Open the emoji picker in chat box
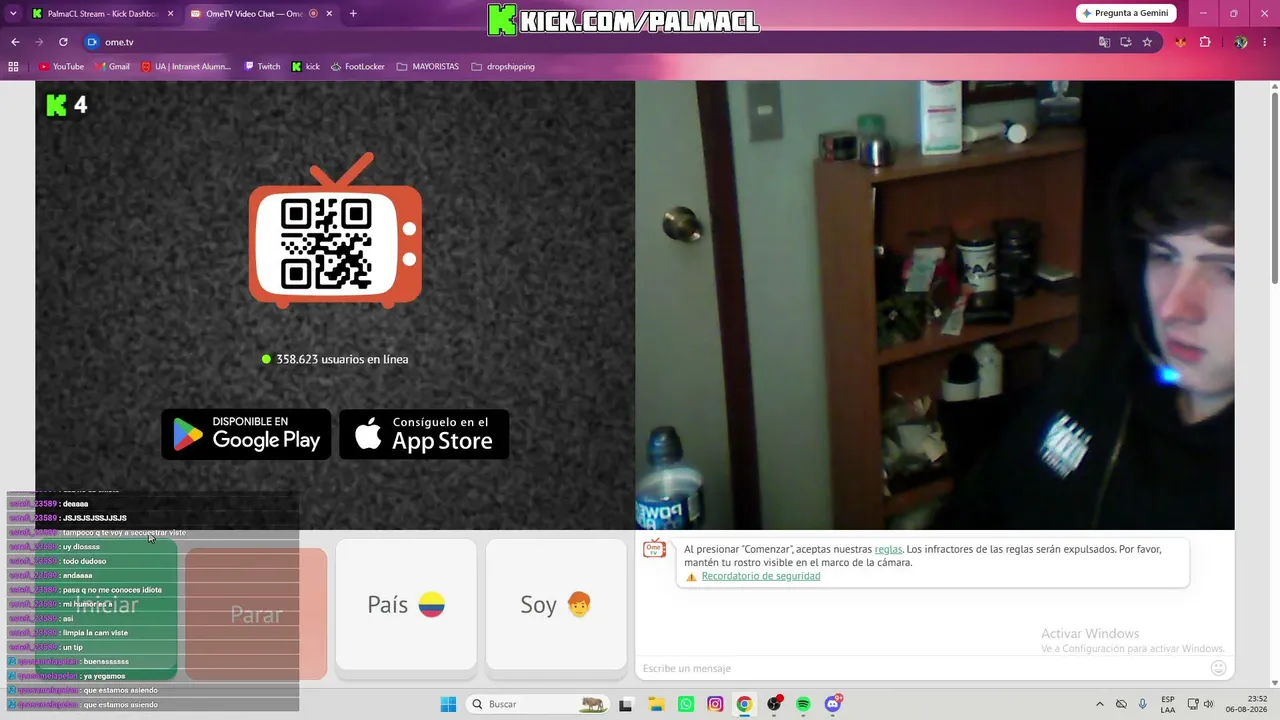Image resolution: width=1280 pixels, height=720 pixels. tap(1218, 668)
